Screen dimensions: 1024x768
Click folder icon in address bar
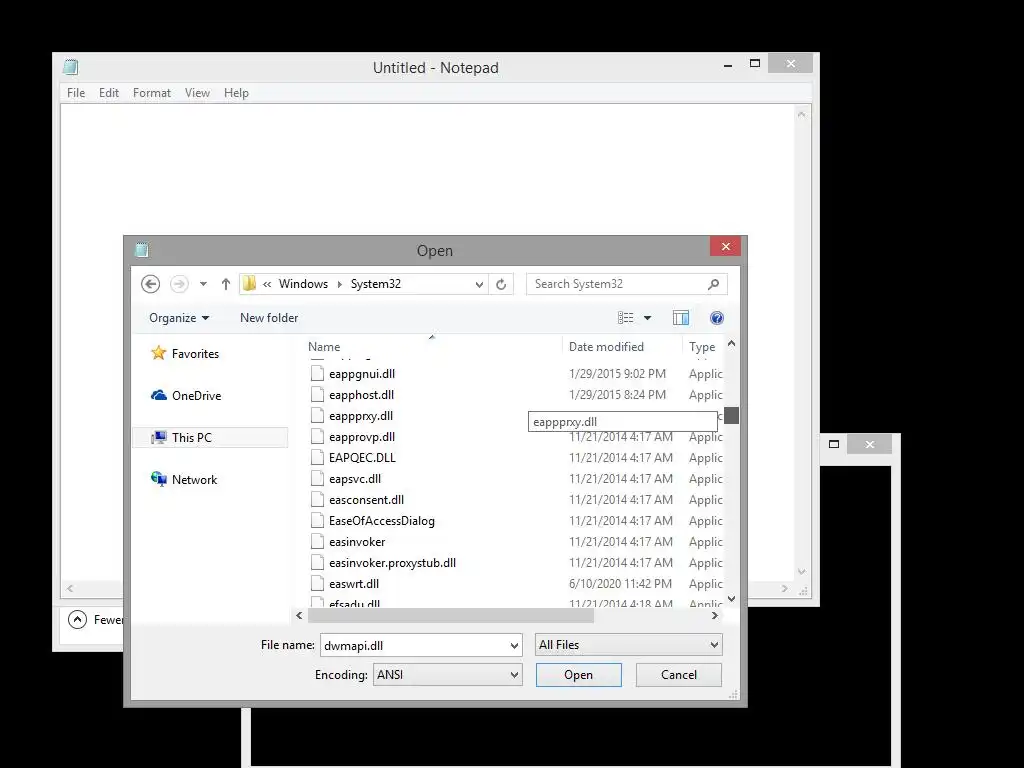249,283
